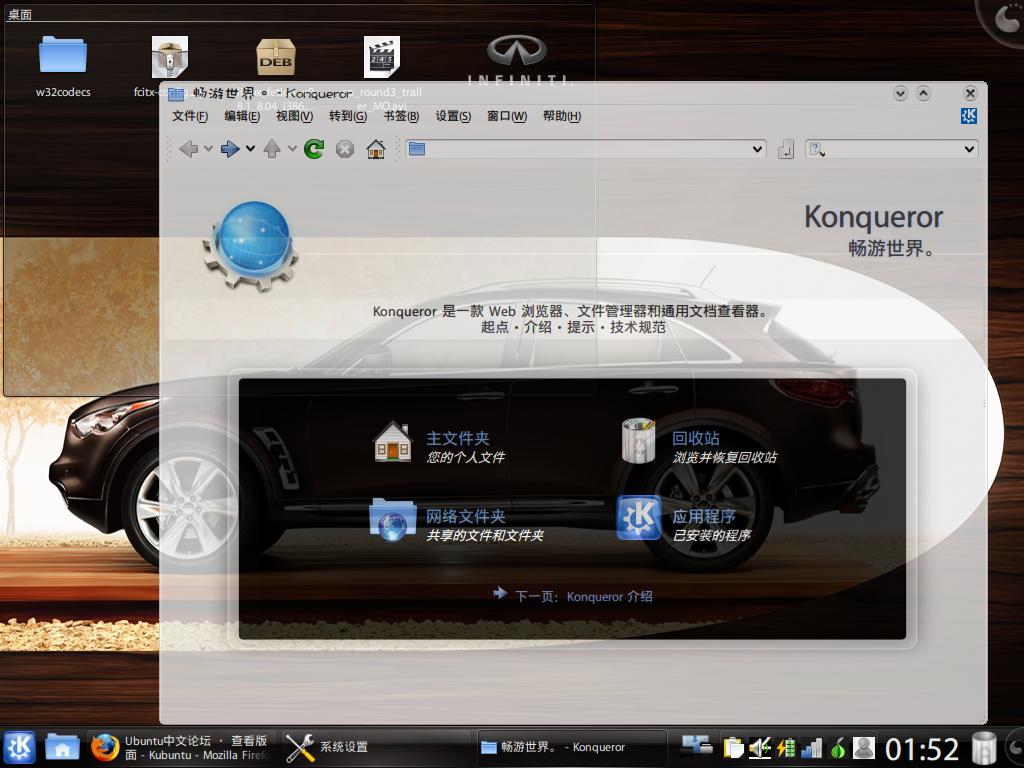Click the desktop pager icon in the panel
Viewport: 1024px width, 768px height.
point(697,745)
